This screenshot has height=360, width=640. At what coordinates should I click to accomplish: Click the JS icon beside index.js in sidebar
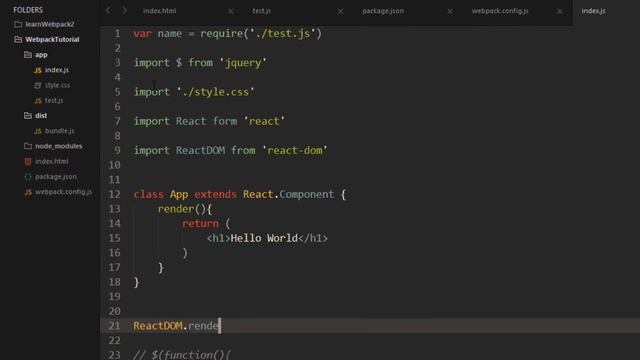point(38,70)
